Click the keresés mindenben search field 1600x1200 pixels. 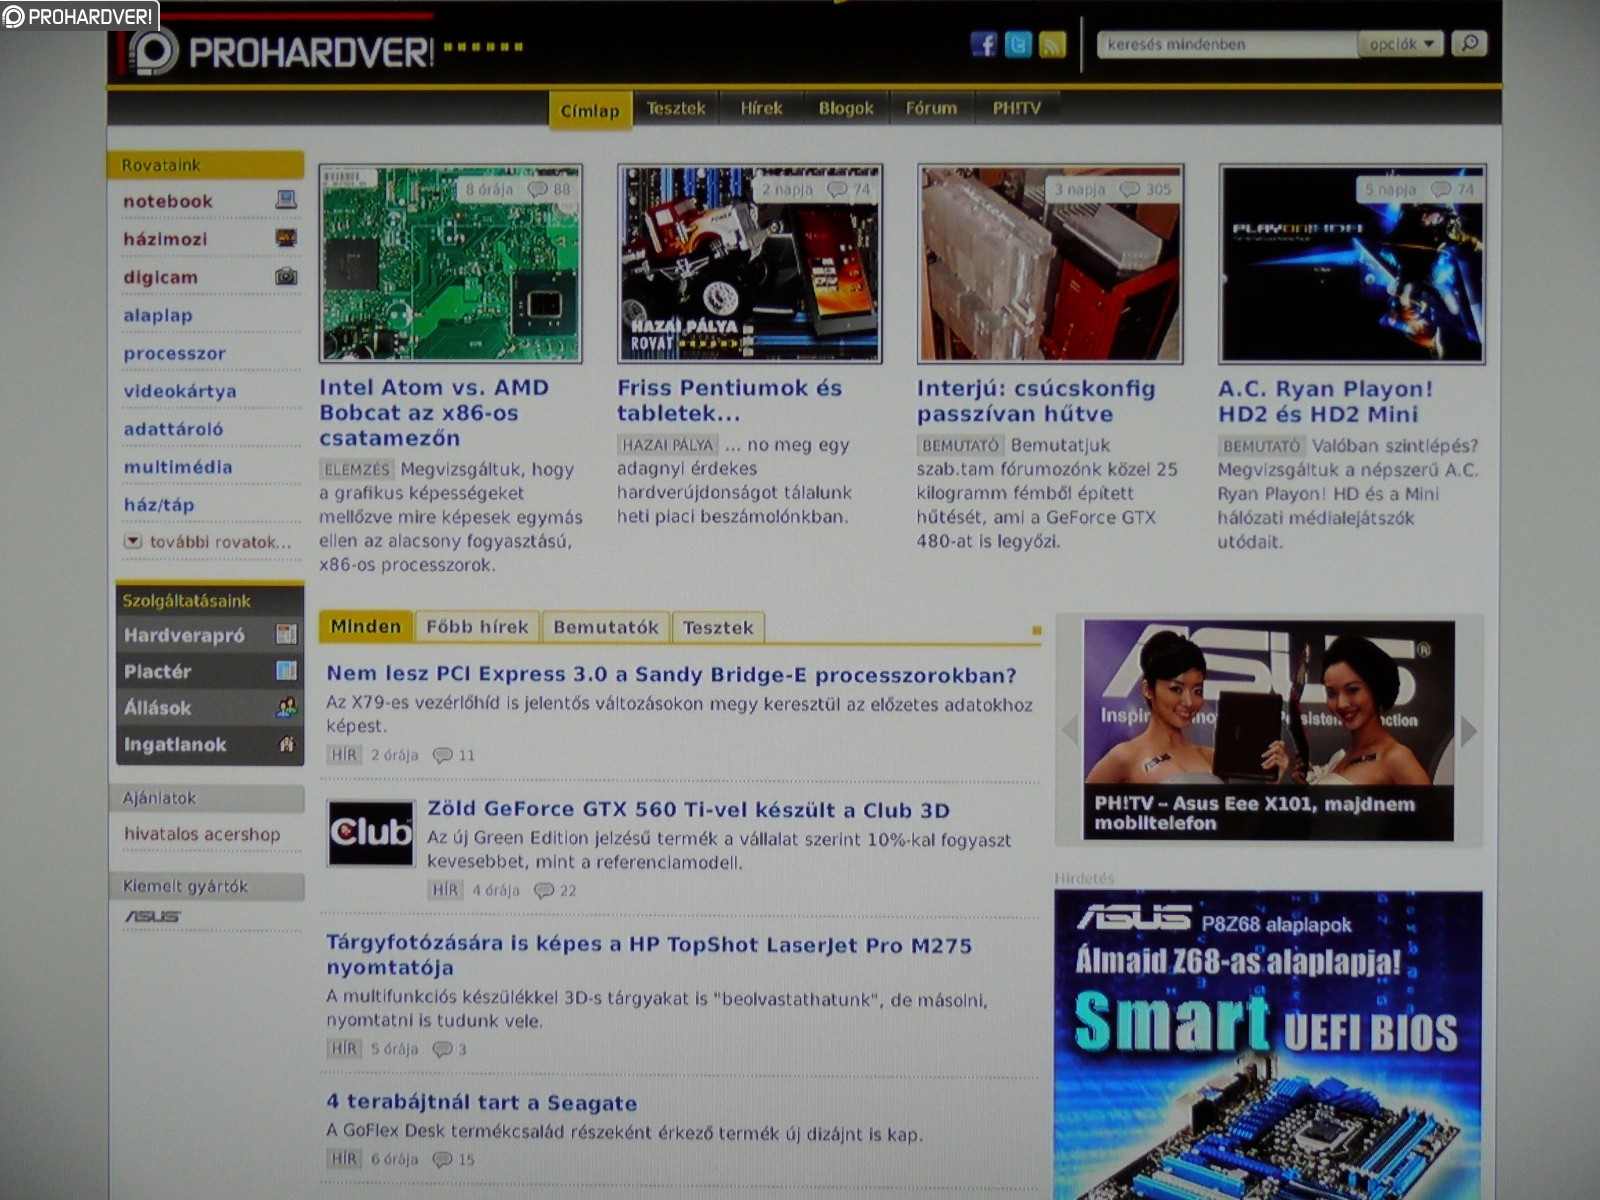[x=1228, y=44]
